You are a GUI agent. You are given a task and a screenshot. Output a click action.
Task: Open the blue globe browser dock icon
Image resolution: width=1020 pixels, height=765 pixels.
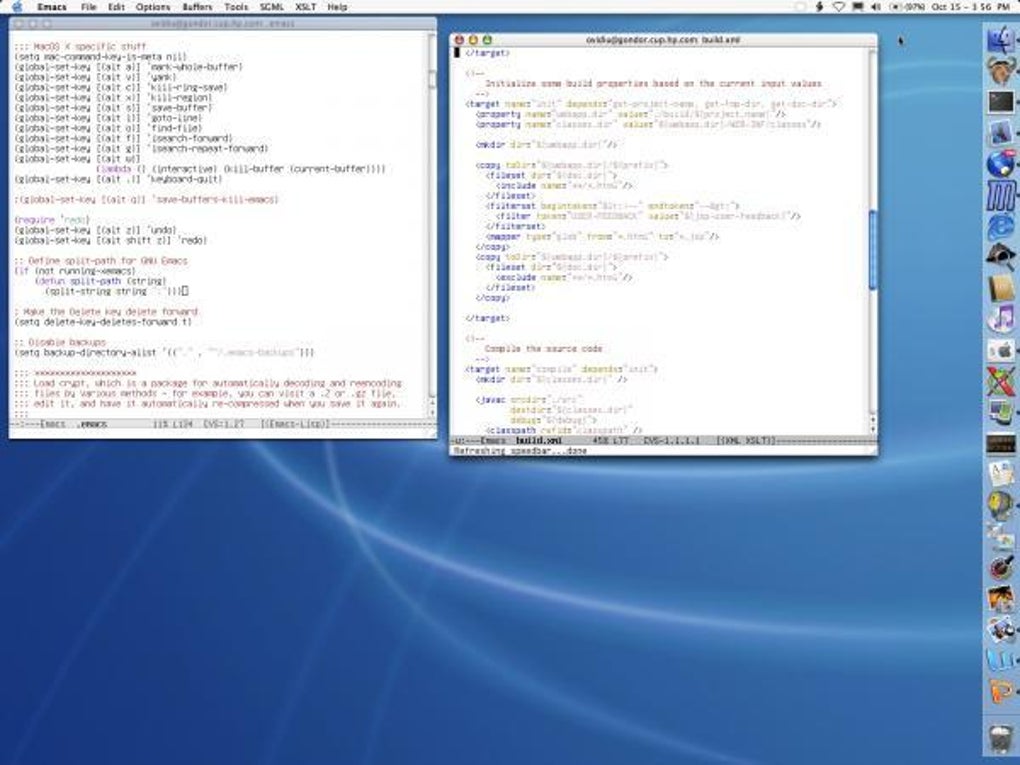(x=1000, y=164)
